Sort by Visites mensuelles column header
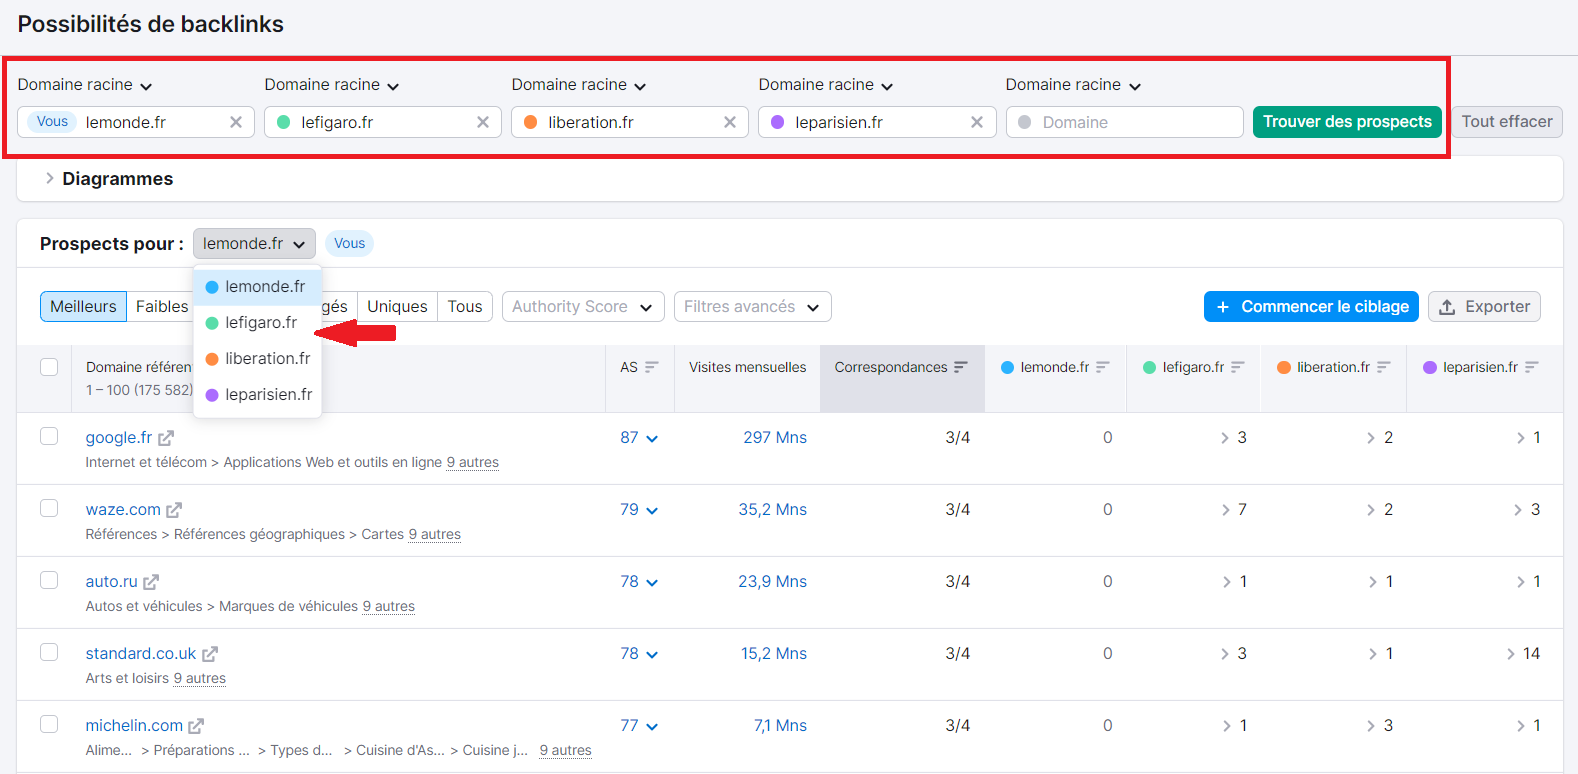The image size is (1578, 774). [x=747, y=367]
